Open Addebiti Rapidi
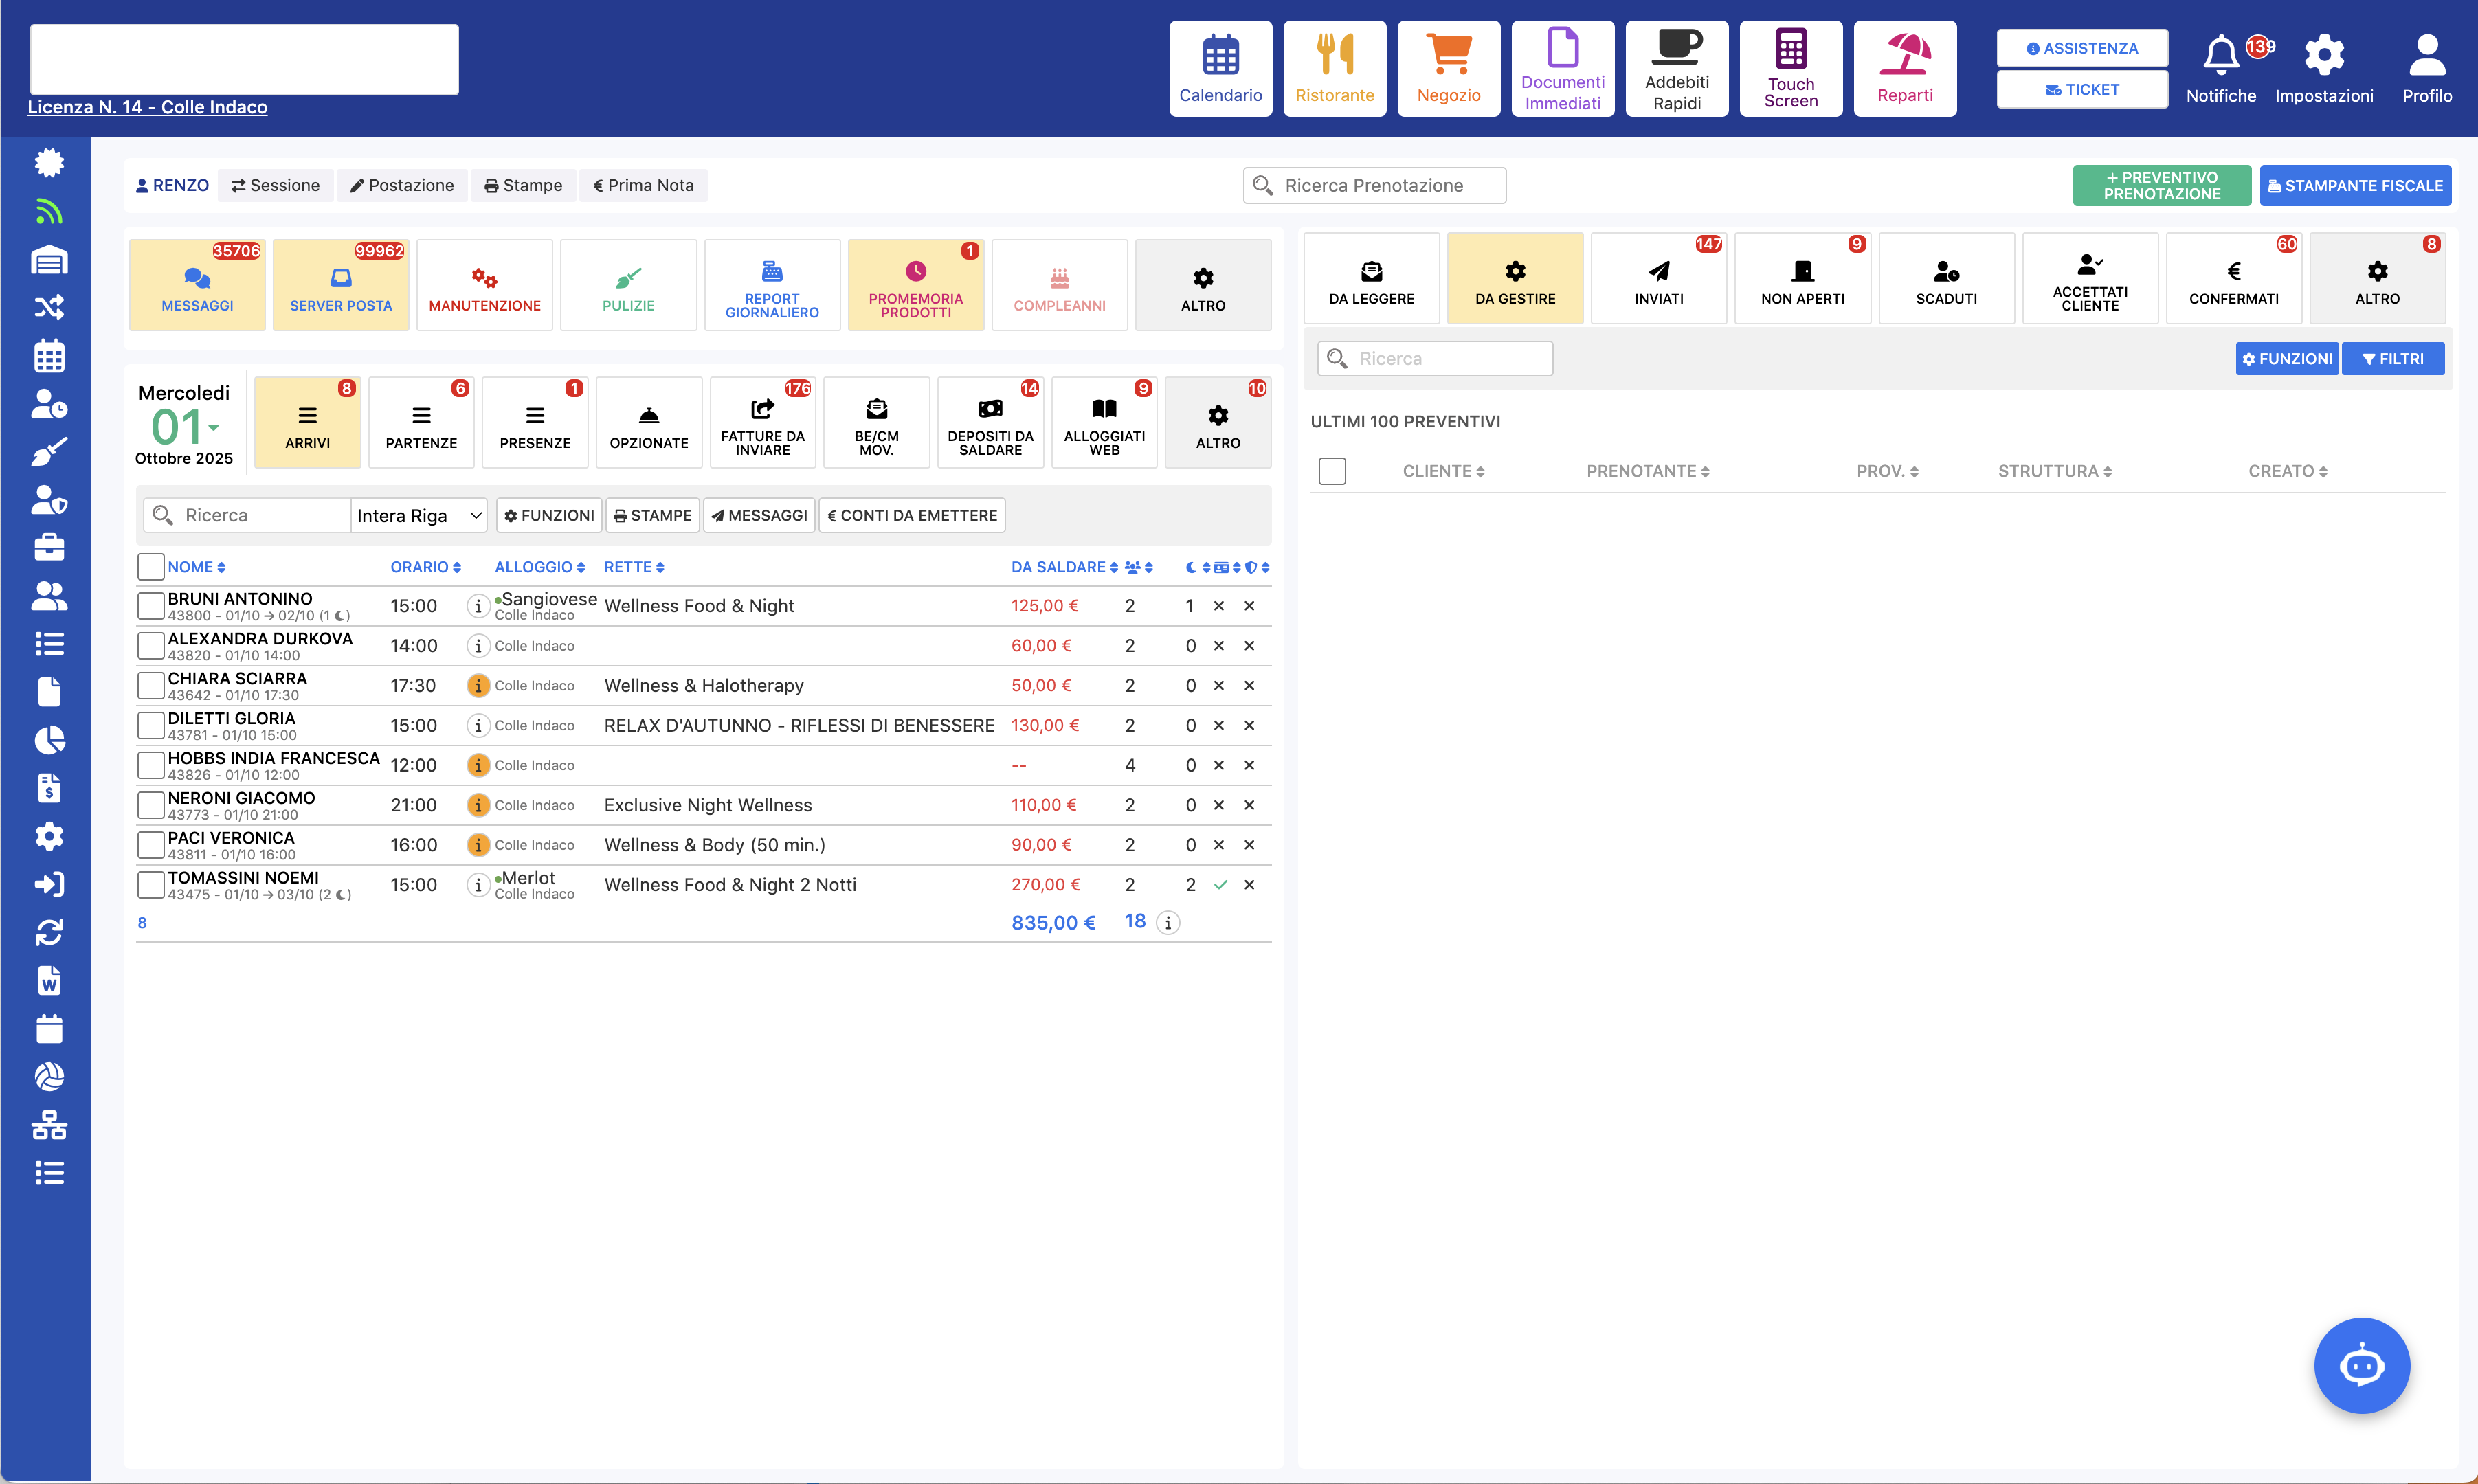 pos(1676,68)
